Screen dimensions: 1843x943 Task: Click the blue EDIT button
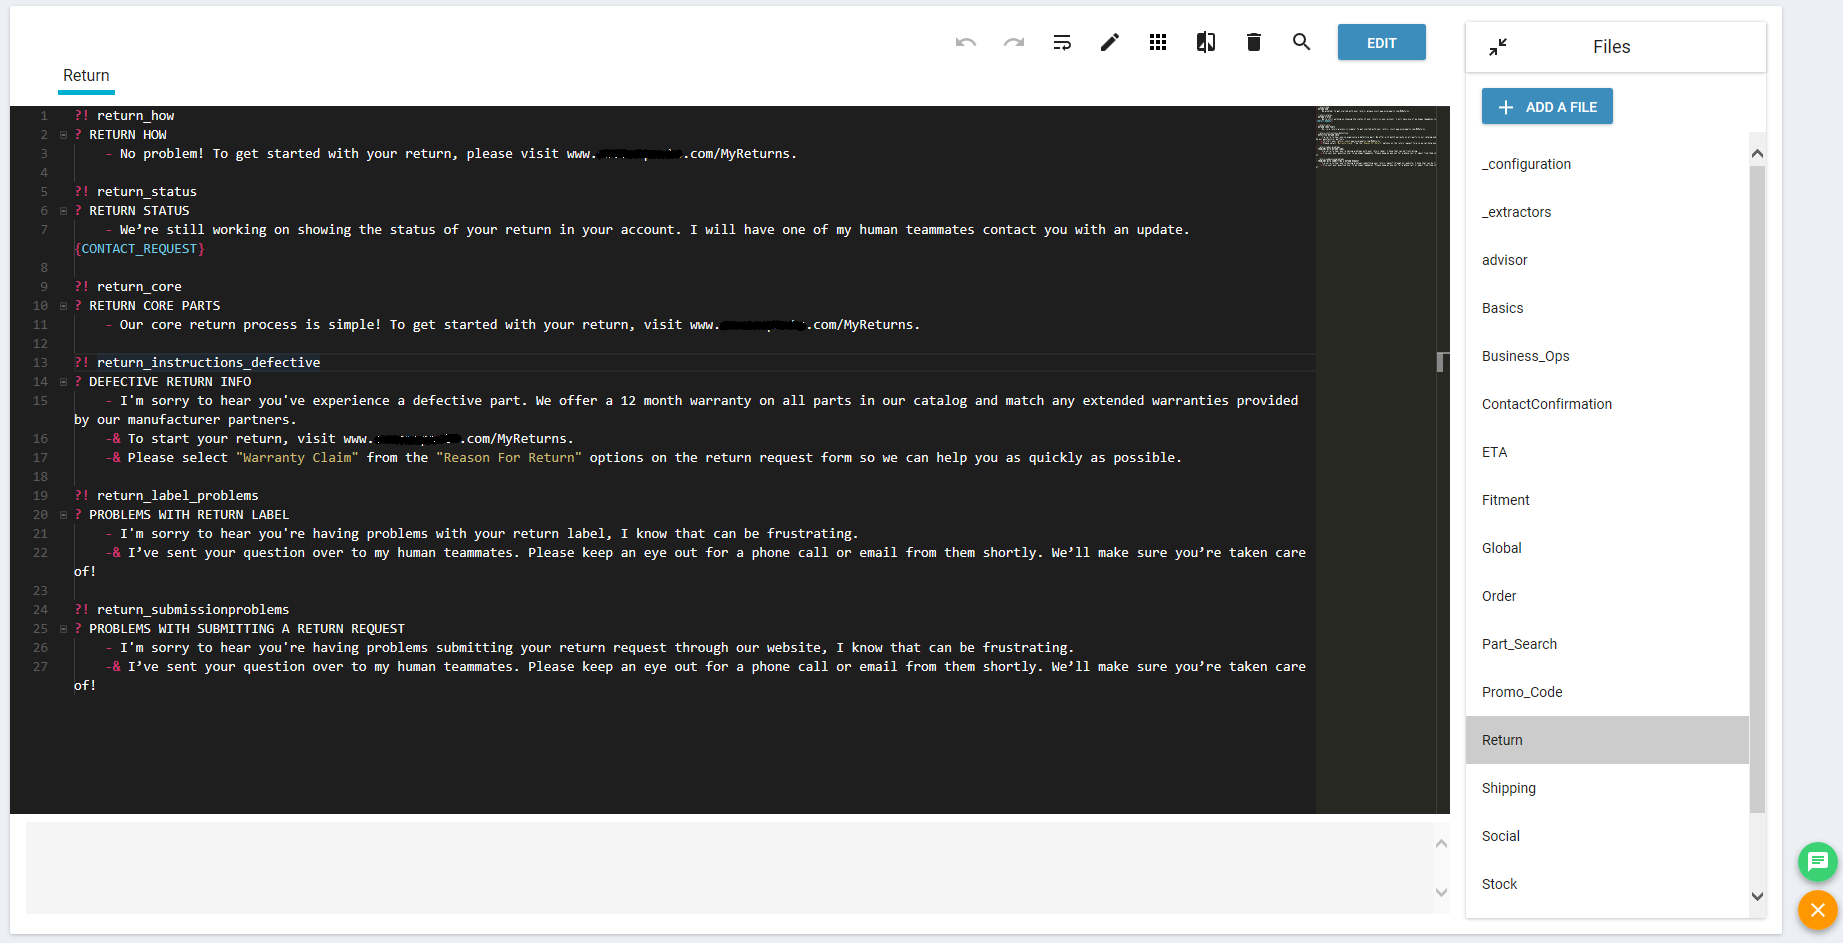pos(1382,42)
